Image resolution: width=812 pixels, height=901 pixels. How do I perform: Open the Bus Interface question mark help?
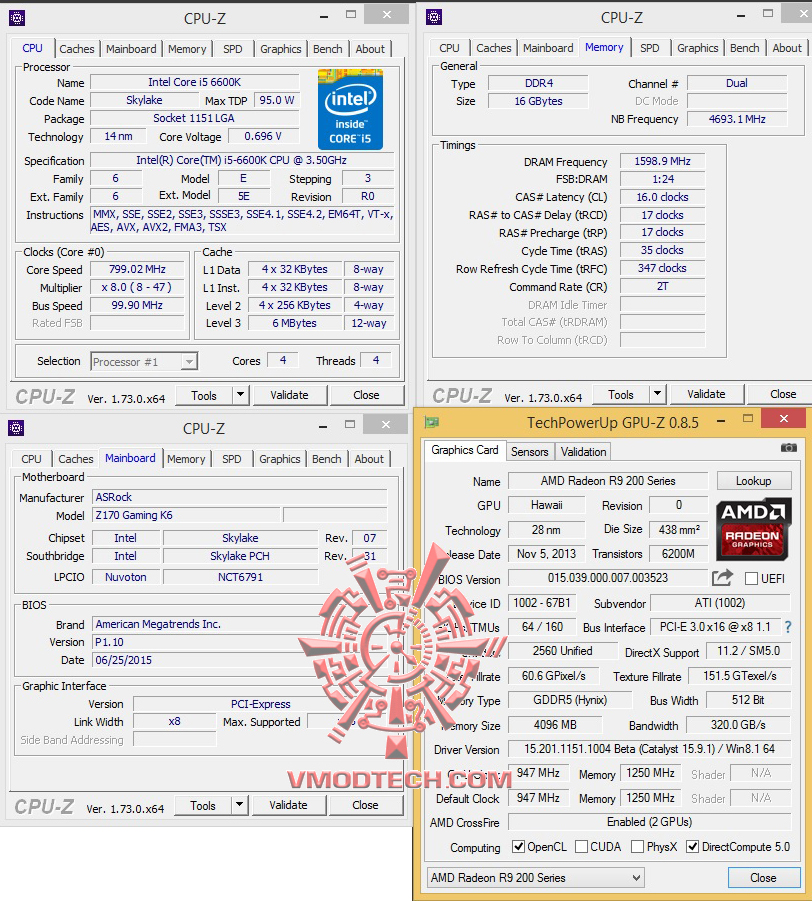coord(788,627)
